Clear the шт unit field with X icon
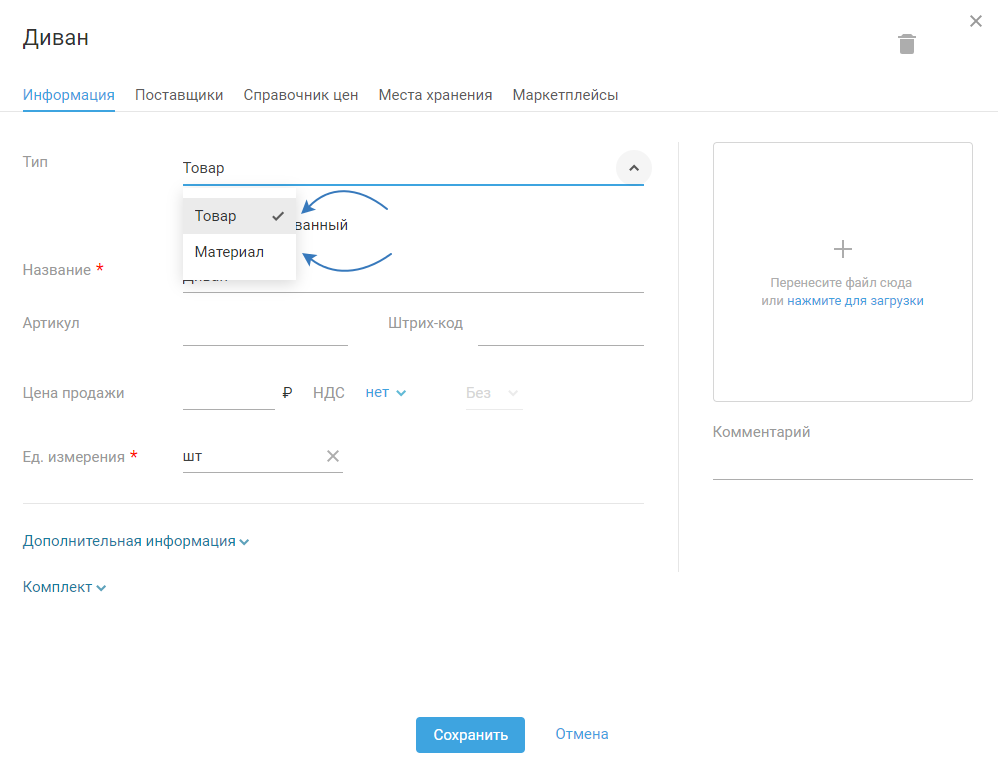 333,456
